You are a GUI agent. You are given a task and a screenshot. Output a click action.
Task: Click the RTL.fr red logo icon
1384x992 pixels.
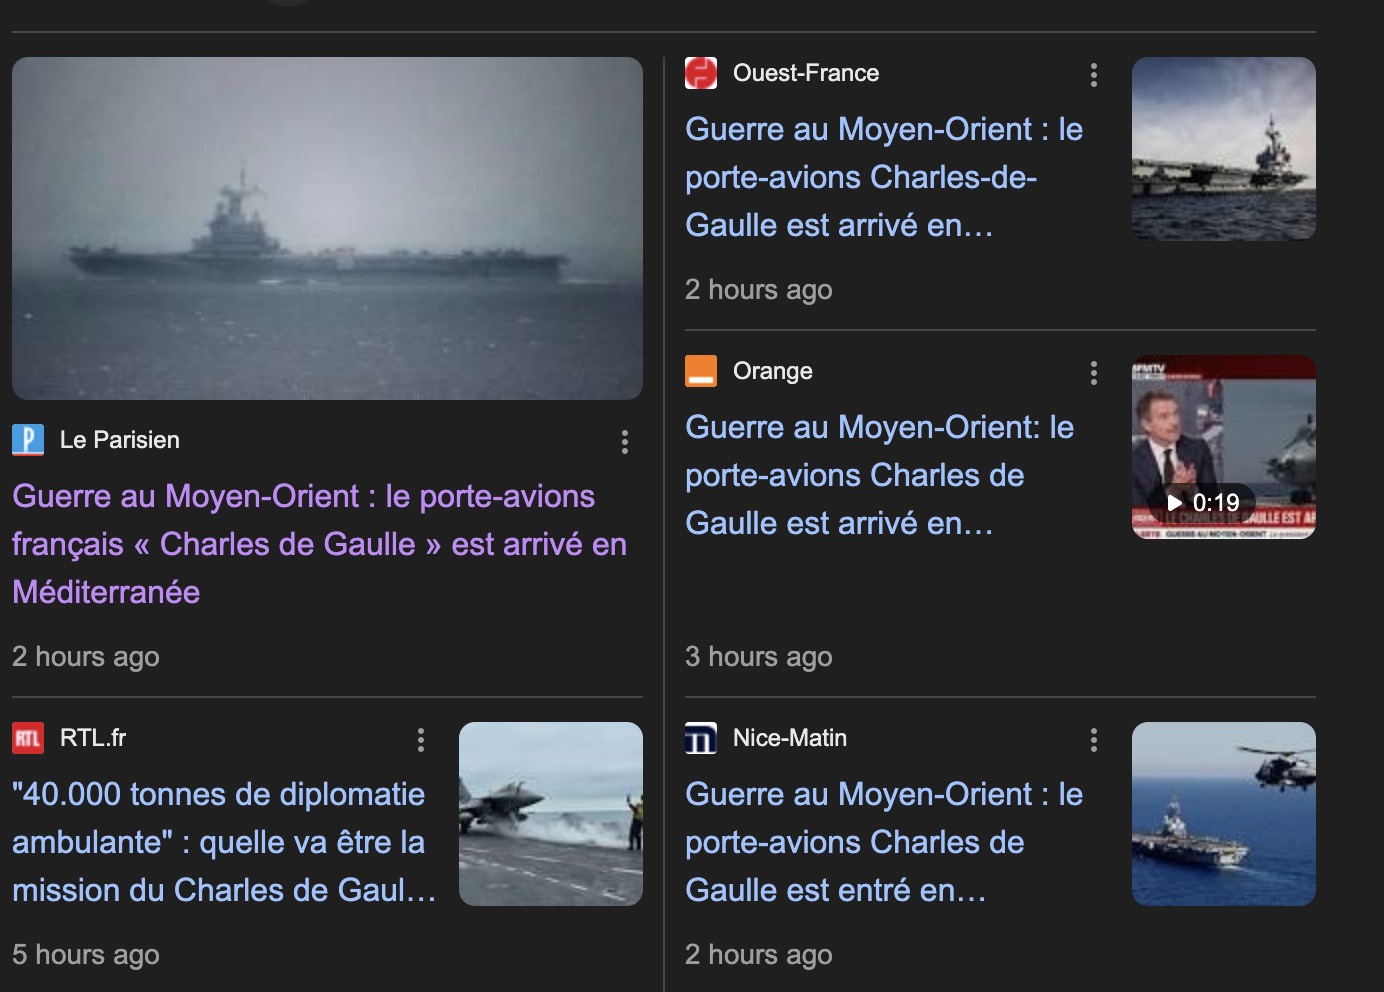click(28, 738)
